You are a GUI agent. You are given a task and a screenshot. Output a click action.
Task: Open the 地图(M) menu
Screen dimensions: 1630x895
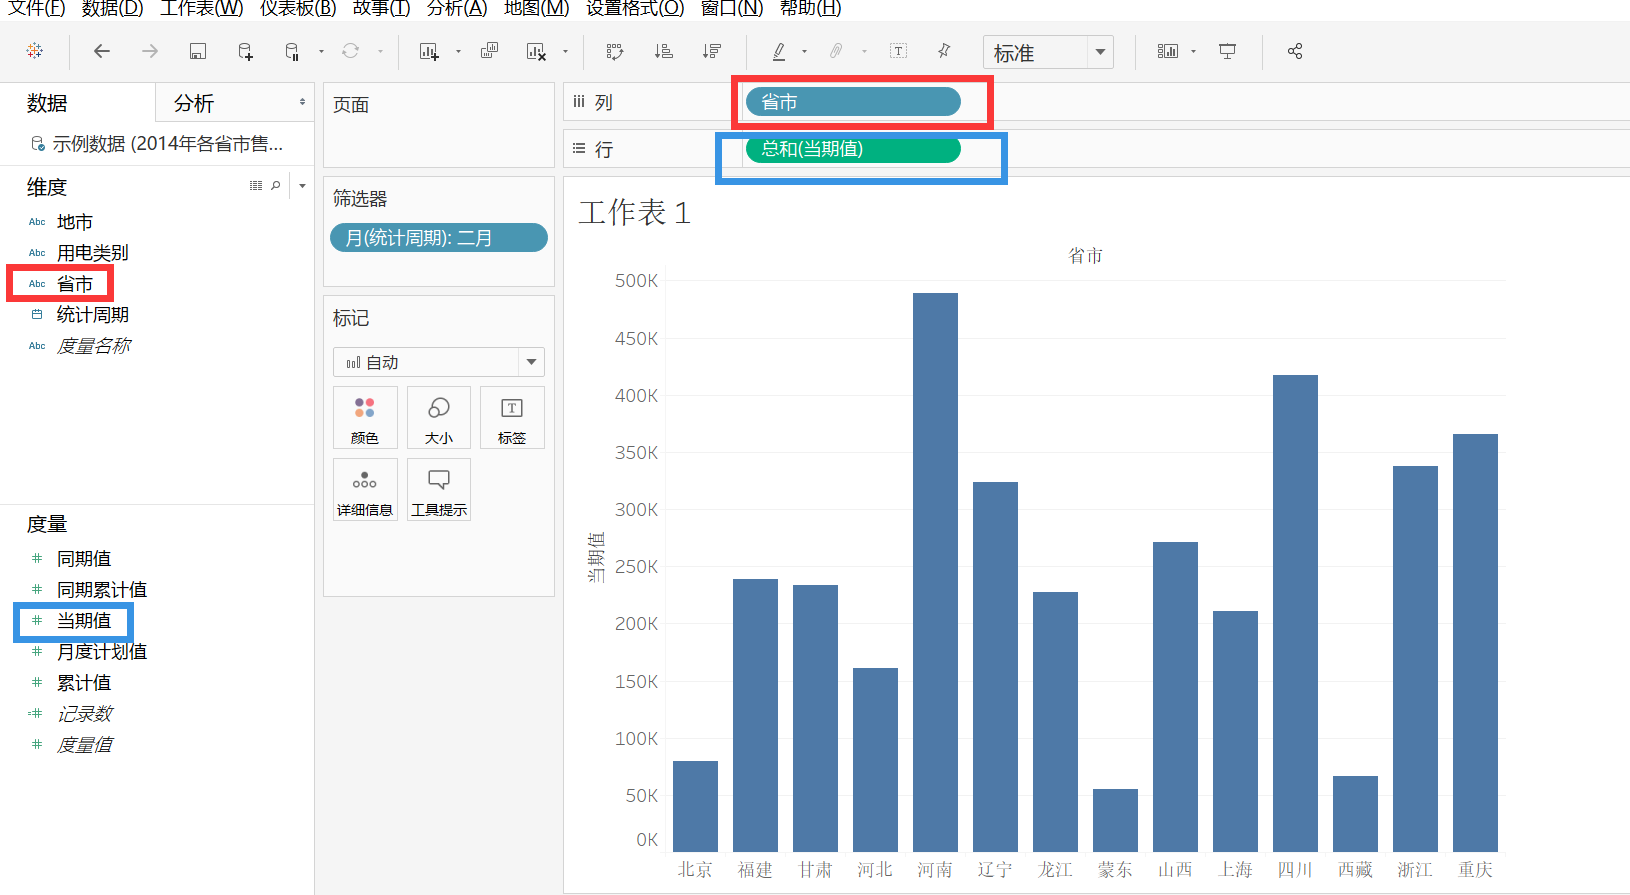[x=537, y=8]
